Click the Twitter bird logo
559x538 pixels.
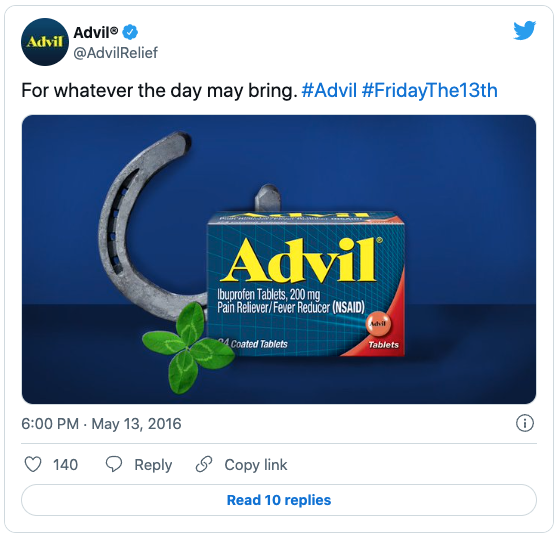[x=524, y=30]
